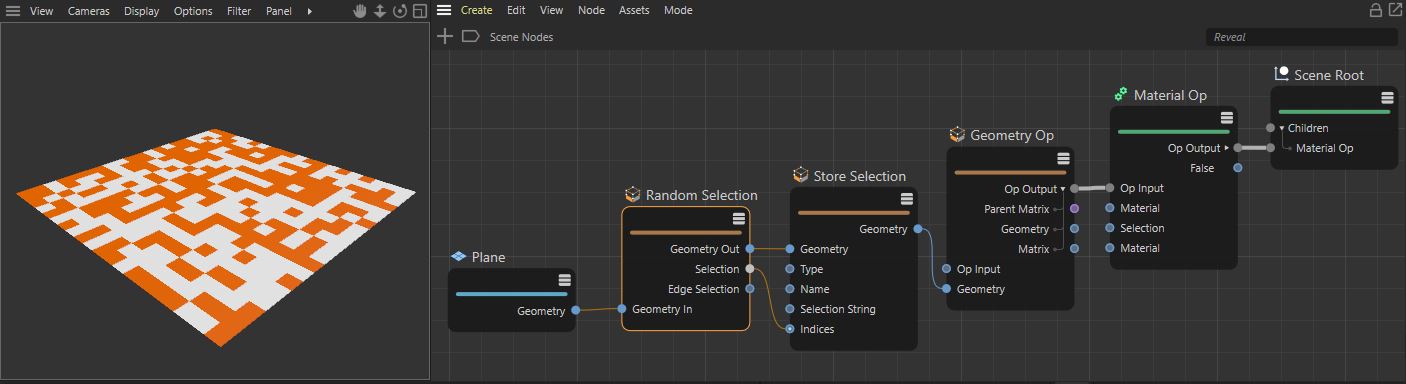Click the tag-shaped breadcrumb icon
1406x384 pixels.
click(470, 36)
